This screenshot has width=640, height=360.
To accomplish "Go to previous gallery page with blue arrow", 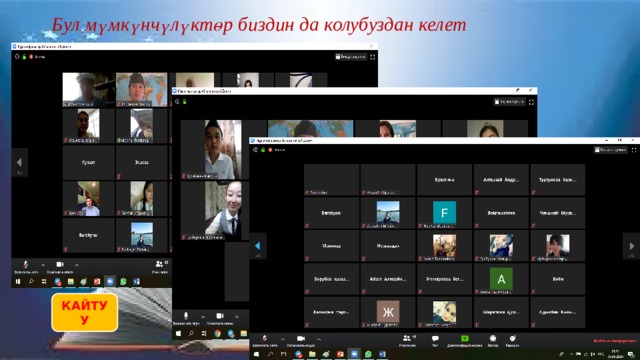I will pos(258,246).
